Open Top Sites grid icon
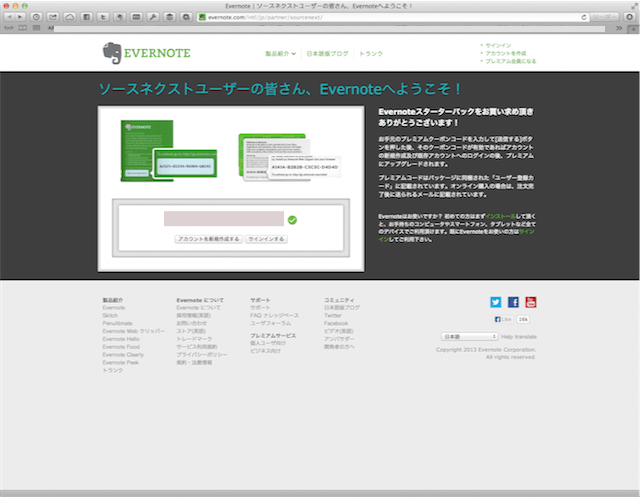 coord(36,28)
